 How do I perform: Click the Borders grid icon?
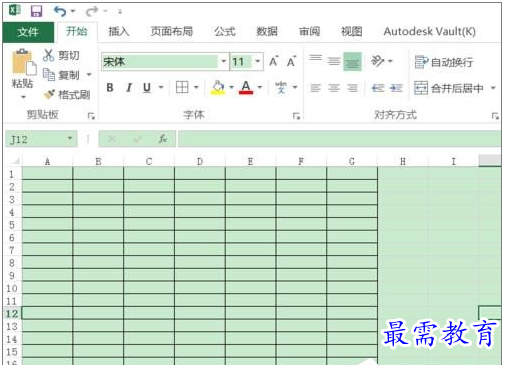pos(182,87)
